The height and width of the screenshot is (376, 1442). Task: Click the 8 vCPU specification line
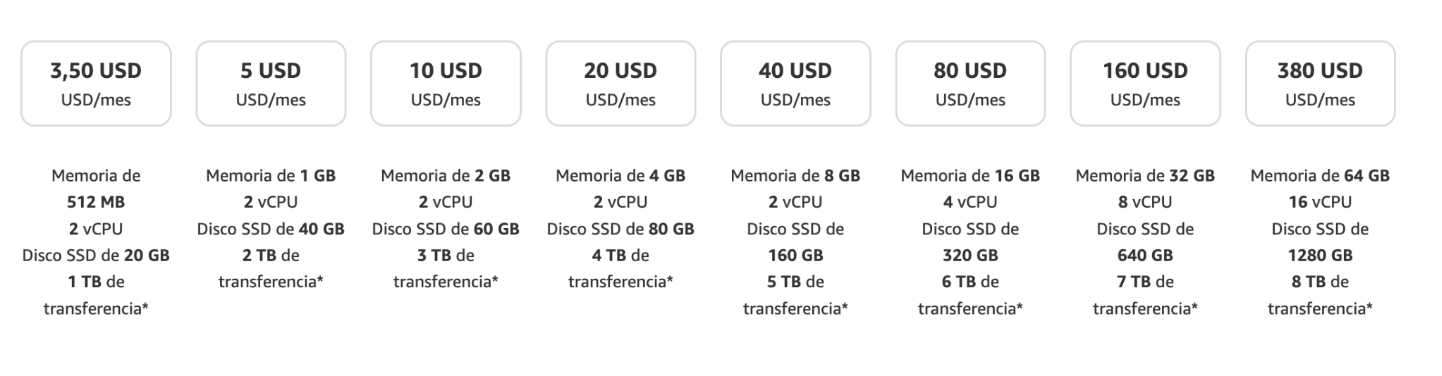[1146, 202]
